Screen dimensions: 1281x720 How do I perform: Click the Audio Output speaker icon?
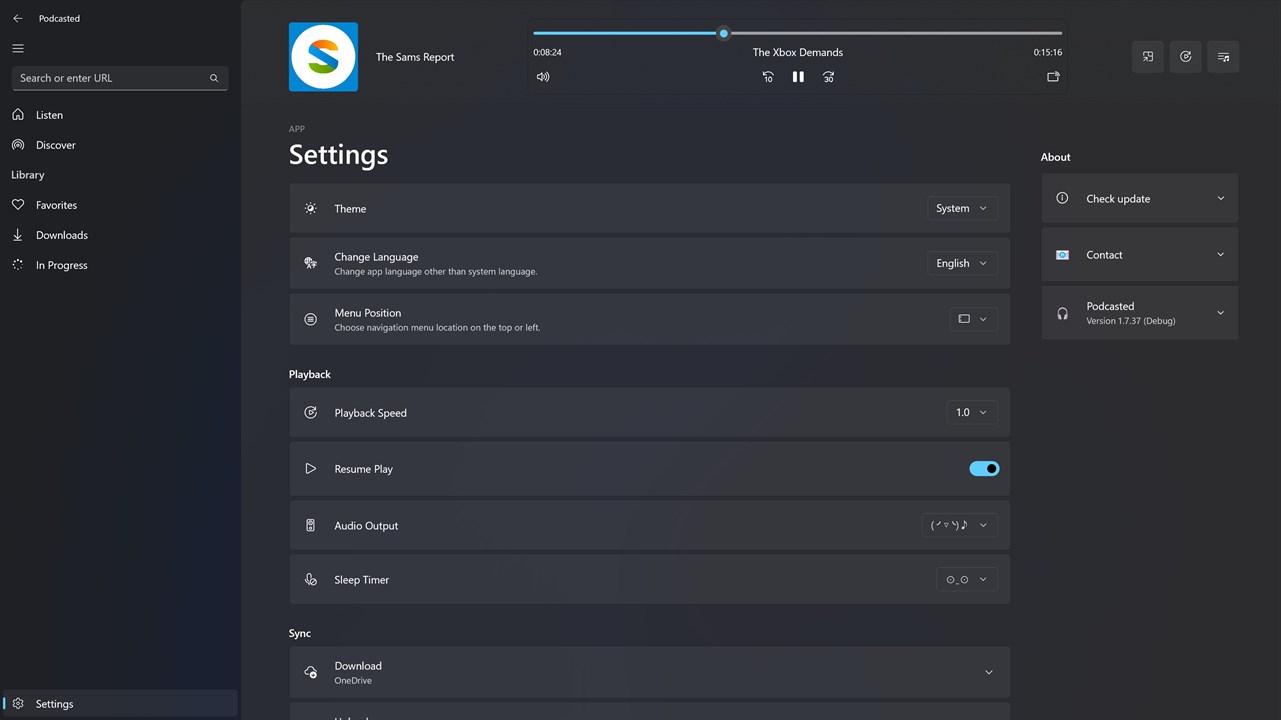pyautogui.click(x=311, y=525)
